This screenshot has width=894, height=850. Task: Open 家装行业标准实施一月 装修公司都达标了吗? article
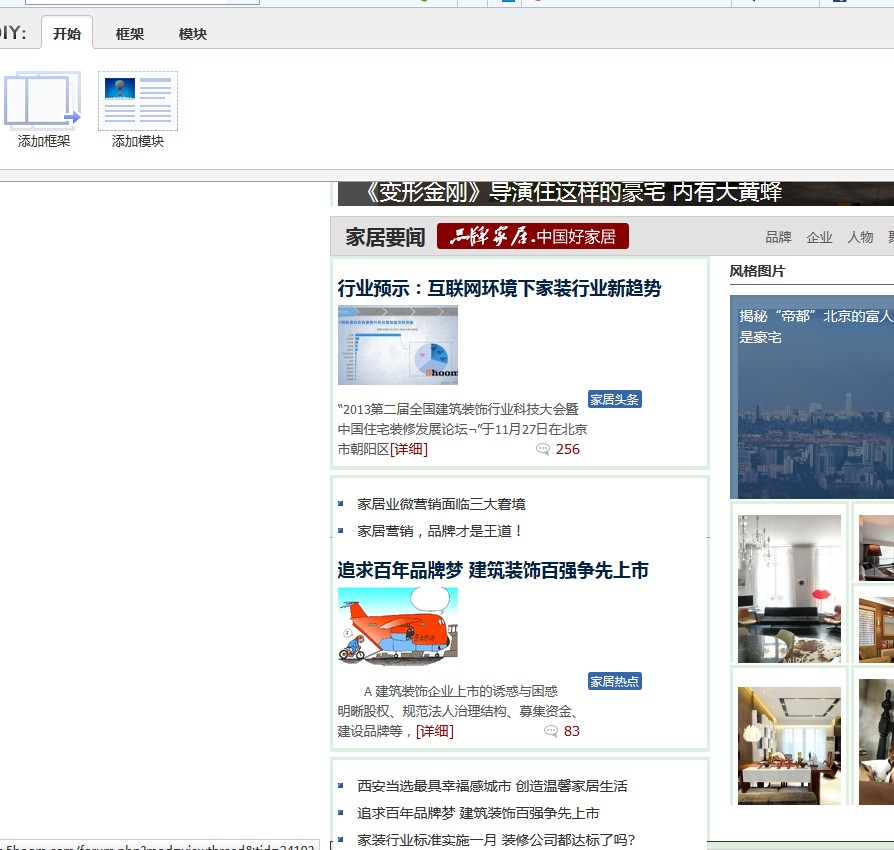pos(496,840)
